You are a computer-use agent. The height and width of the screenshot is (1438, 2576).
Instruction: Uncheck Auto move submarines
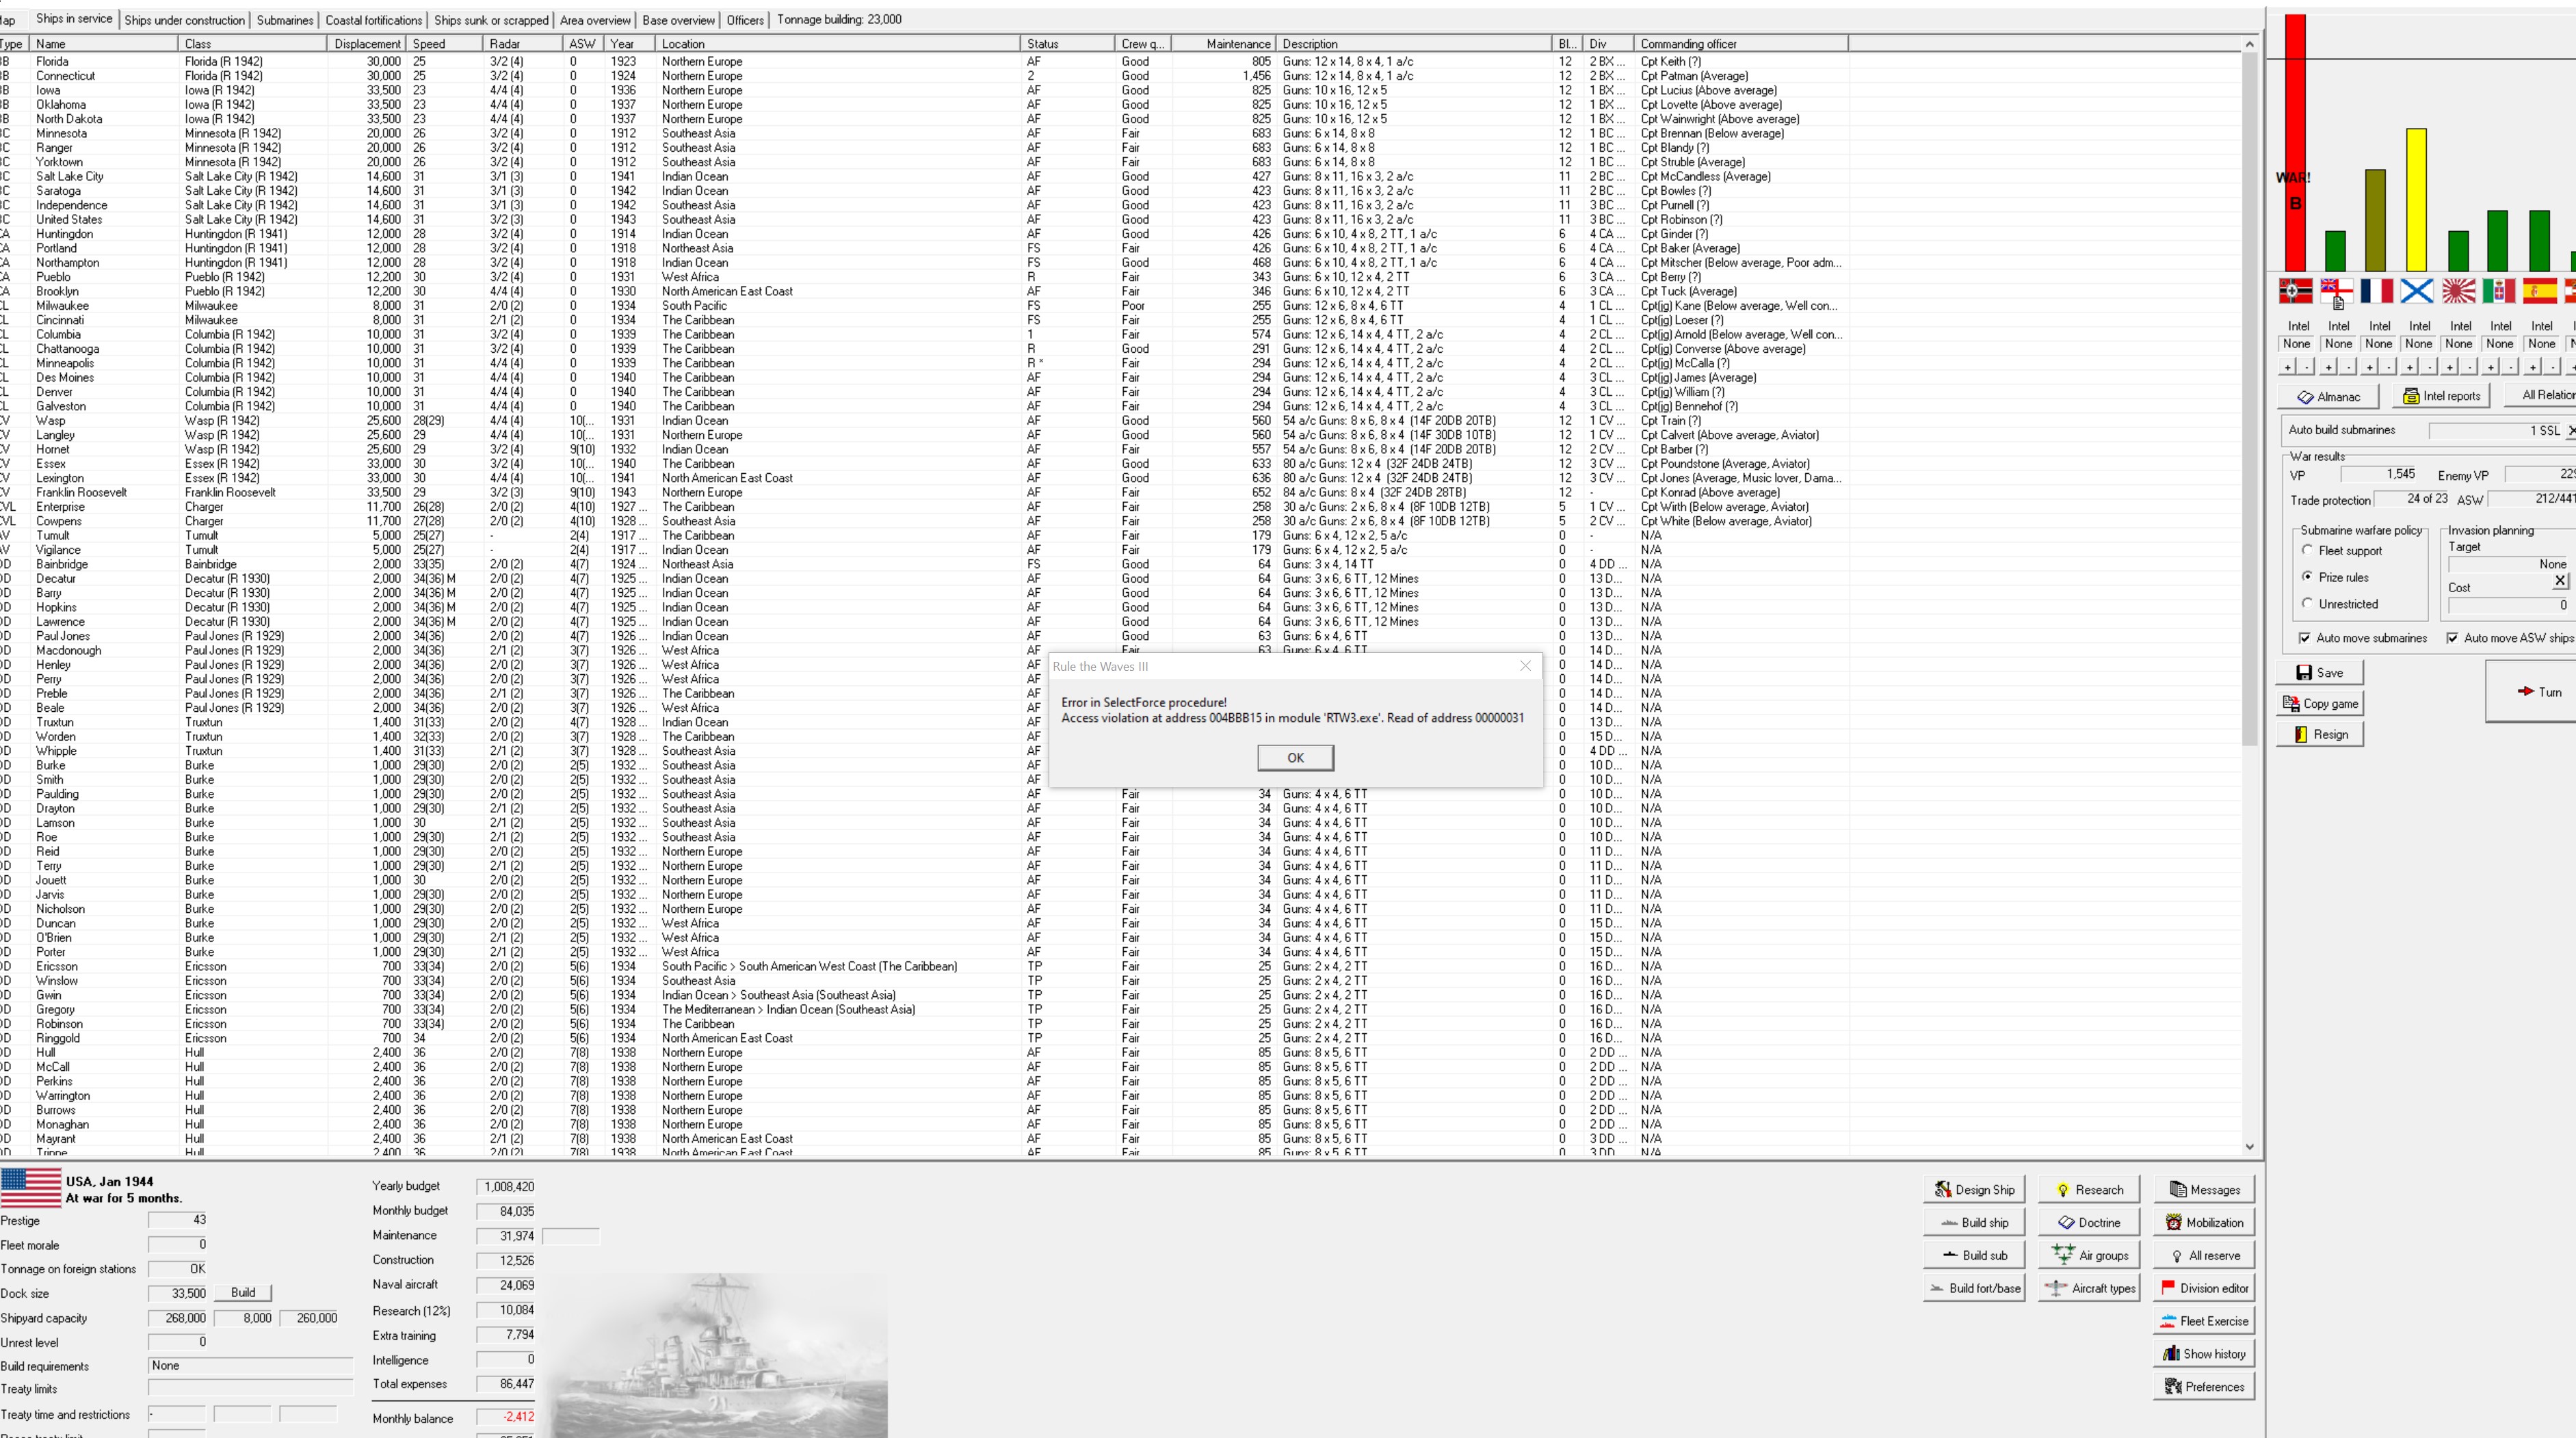[x=2304, y=638]
